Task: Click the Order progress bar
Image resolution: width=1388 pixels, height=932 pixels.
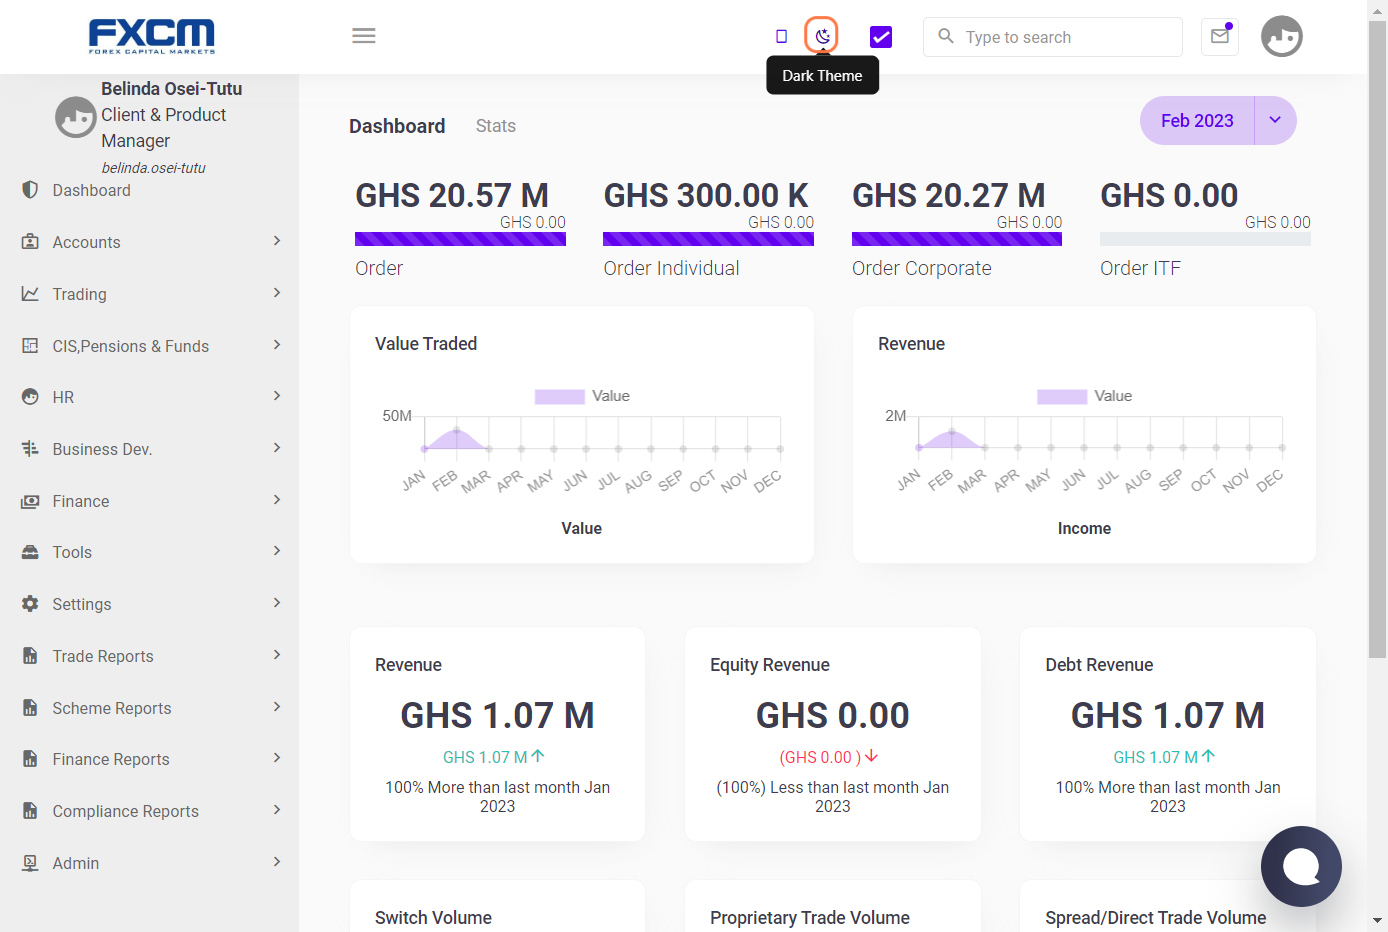Action: click(460, 239)
